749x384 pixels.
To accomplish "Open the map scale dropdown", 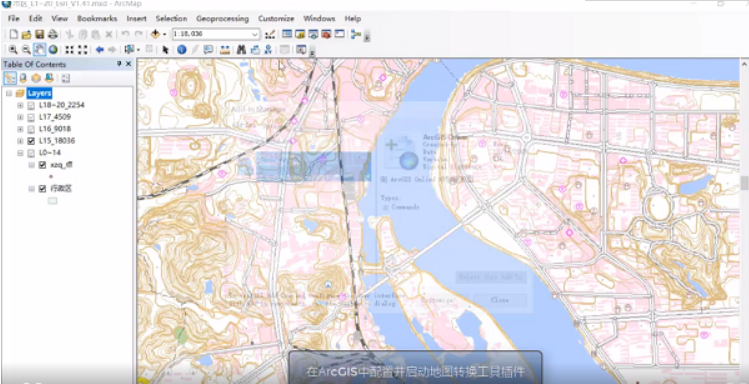I will pyautogui.click(x=255, y=34).
